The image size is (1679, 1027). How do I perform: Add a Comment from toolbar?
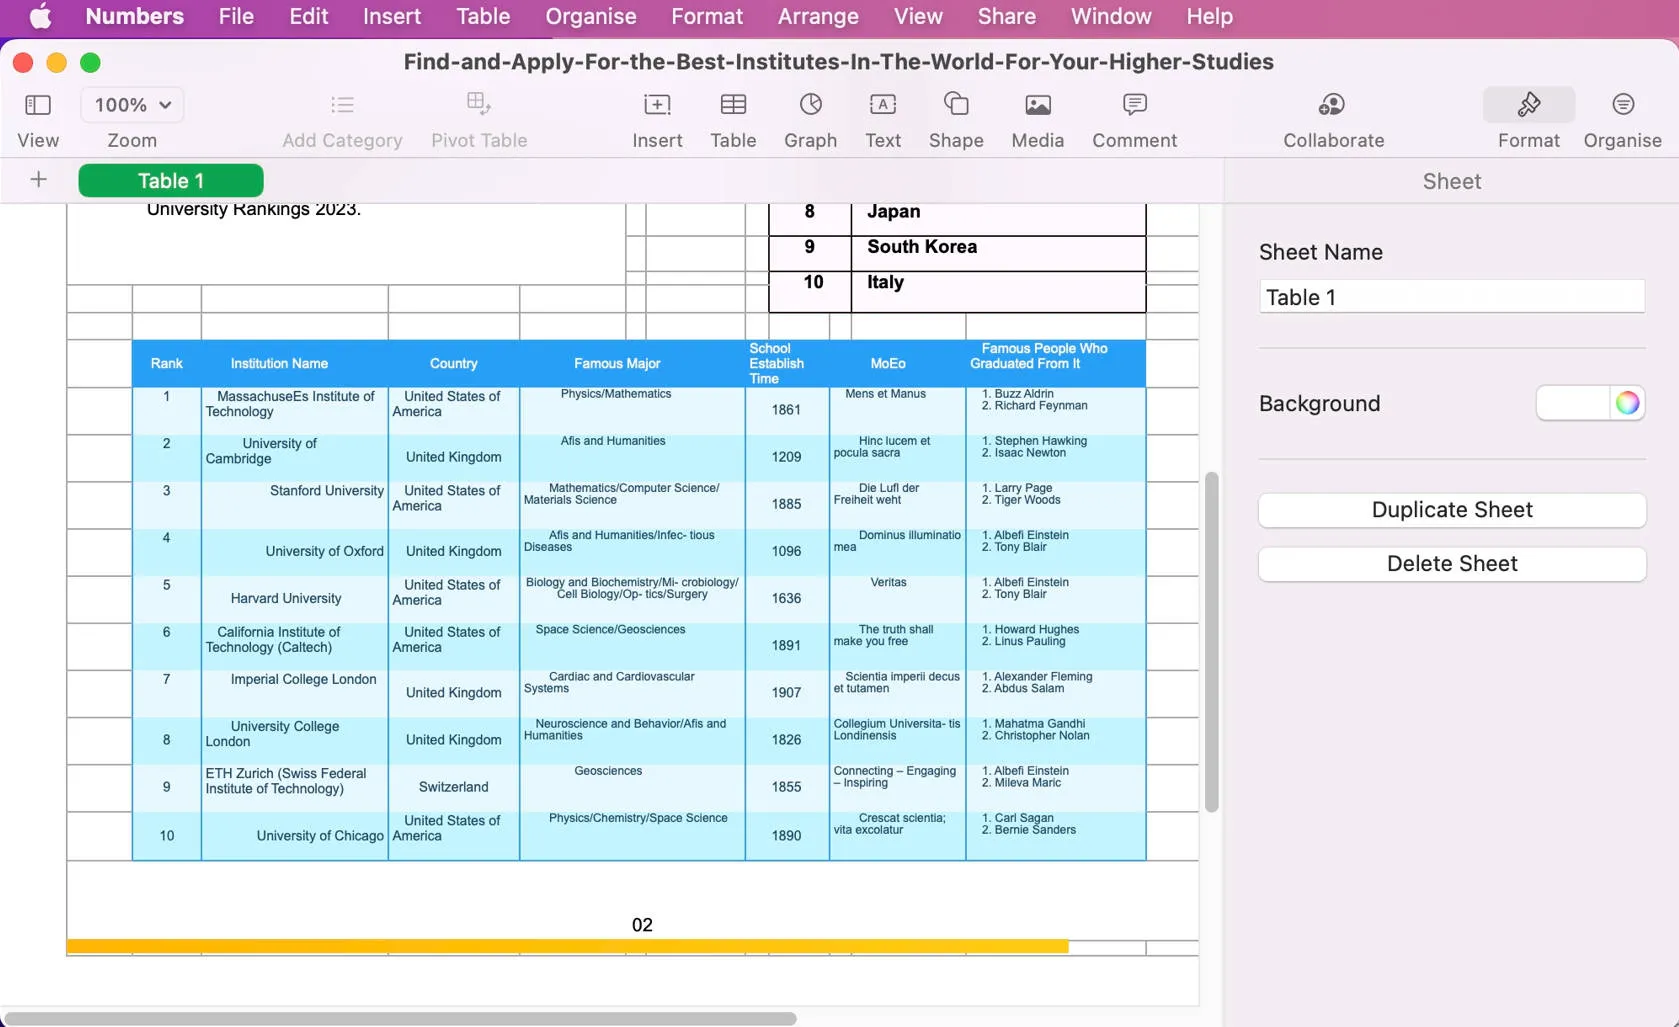tap(1134, 105)
